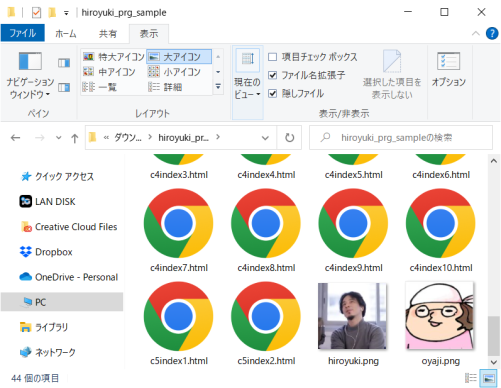Choose 一覧 list layout
This screenshot has width=501, height=388.
point(100,87)
